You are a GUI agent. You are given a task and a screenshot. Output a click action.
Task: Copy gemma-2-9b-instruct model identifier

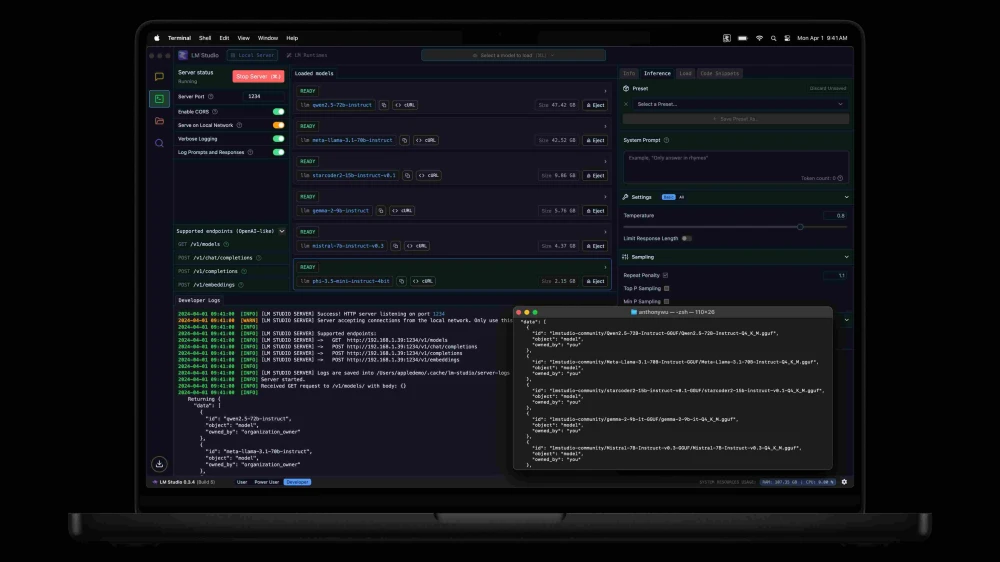coord(381,211)
